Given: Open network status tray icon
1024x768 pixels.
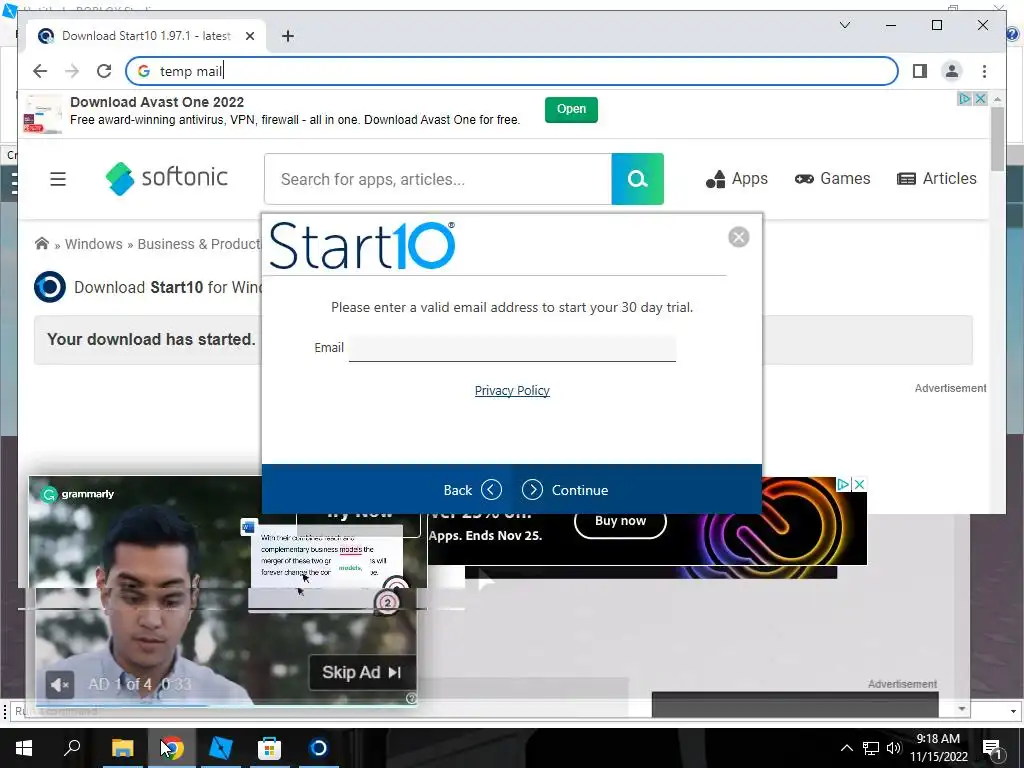Looking at the screenshot, I should [871, 748].
